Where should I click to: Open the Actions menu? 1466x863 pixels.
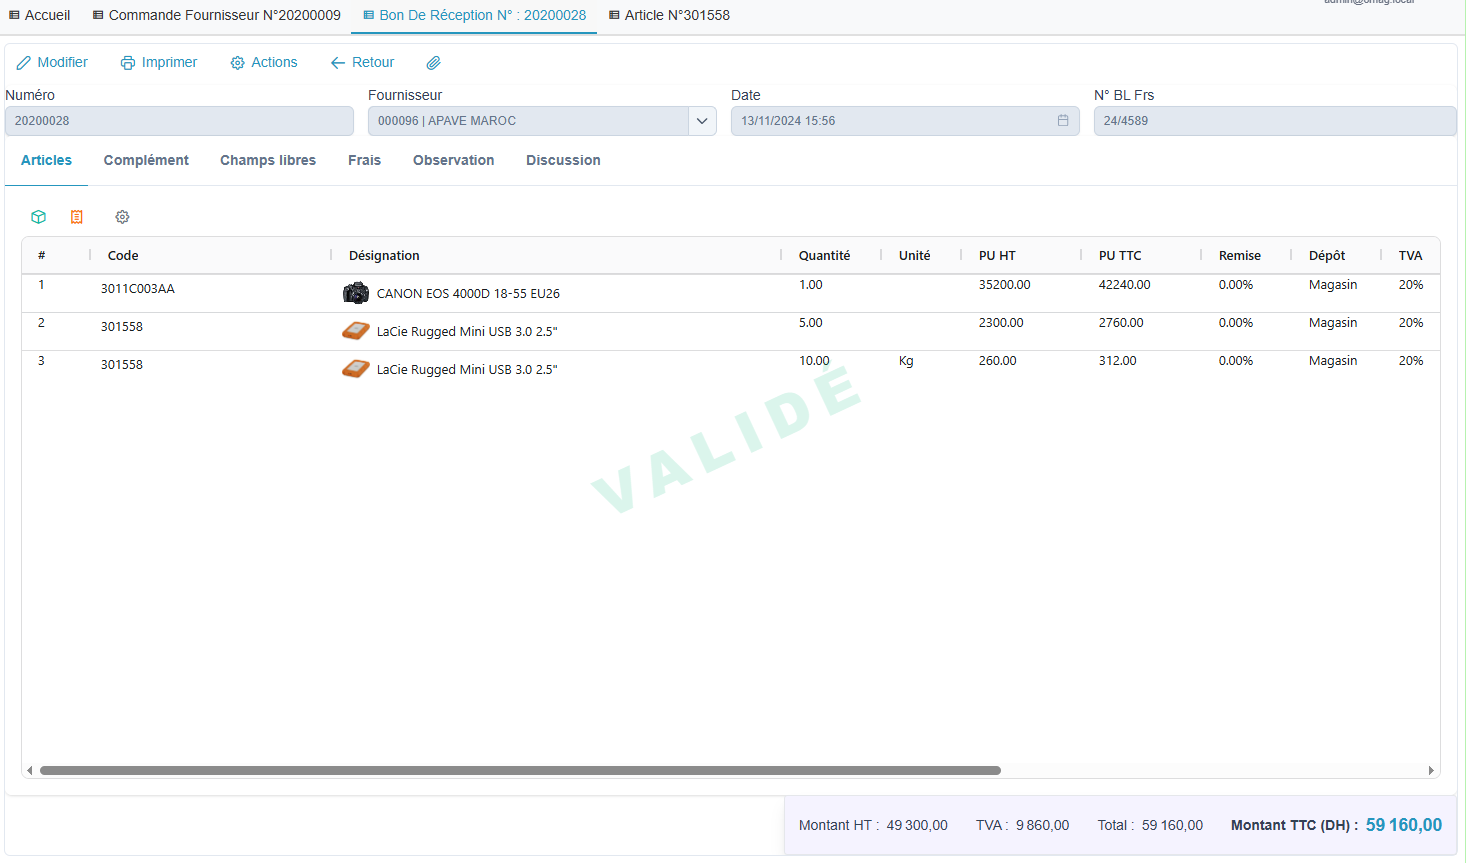click(x=264, y=62)
